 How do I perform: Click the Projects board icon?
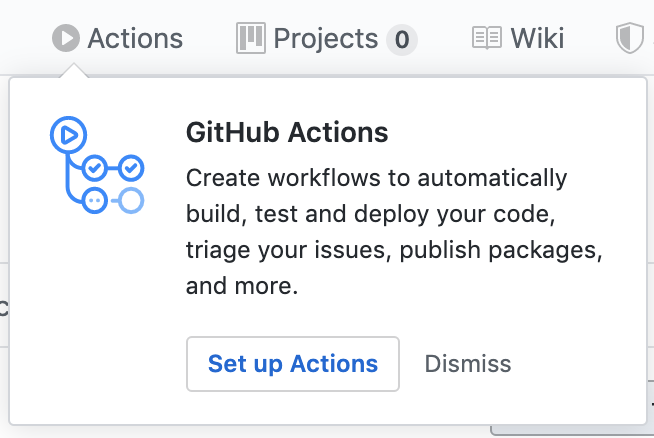click(x=250, y=39)
